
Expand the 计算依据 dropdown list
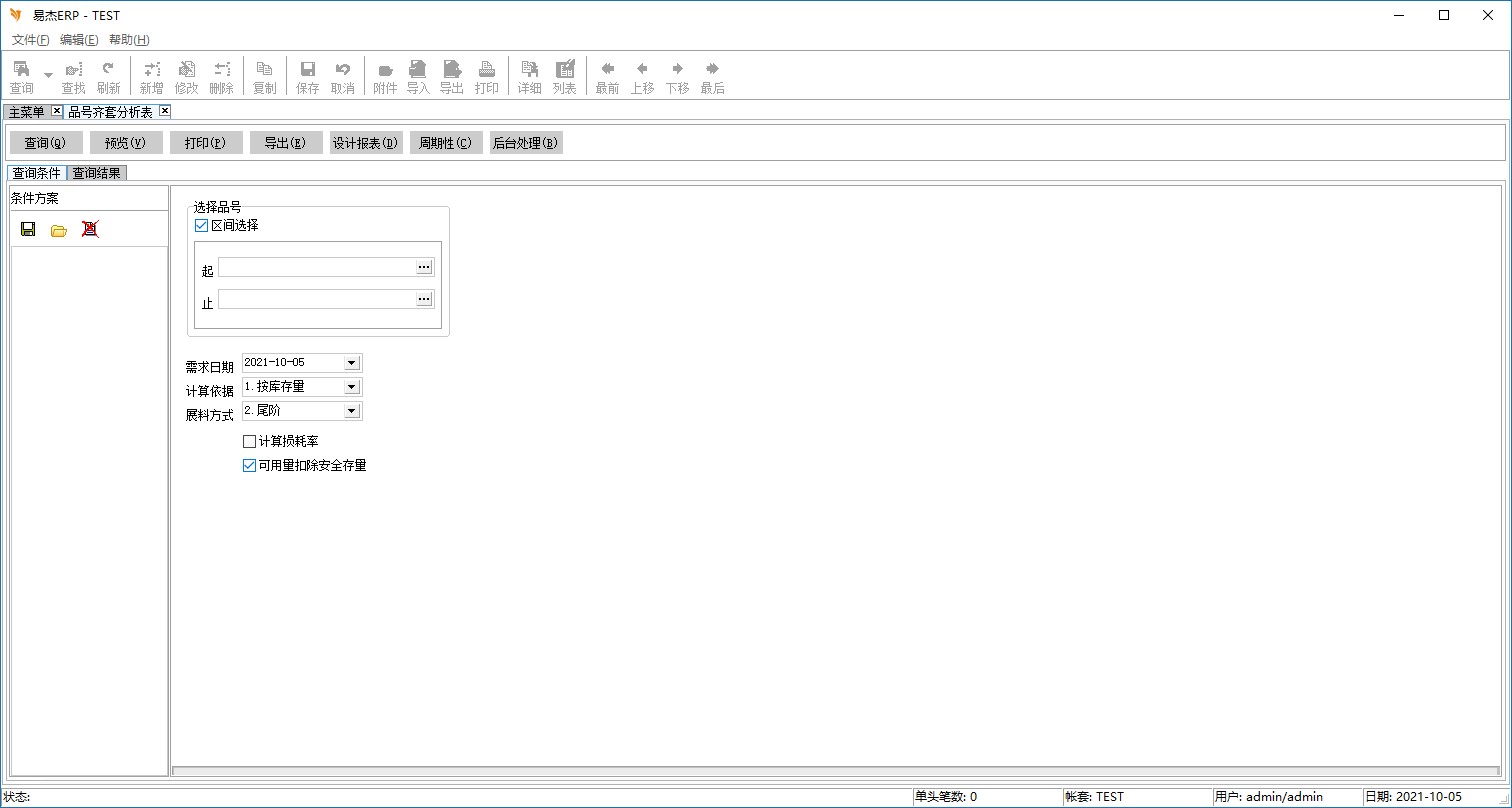(x=351, y=387)
